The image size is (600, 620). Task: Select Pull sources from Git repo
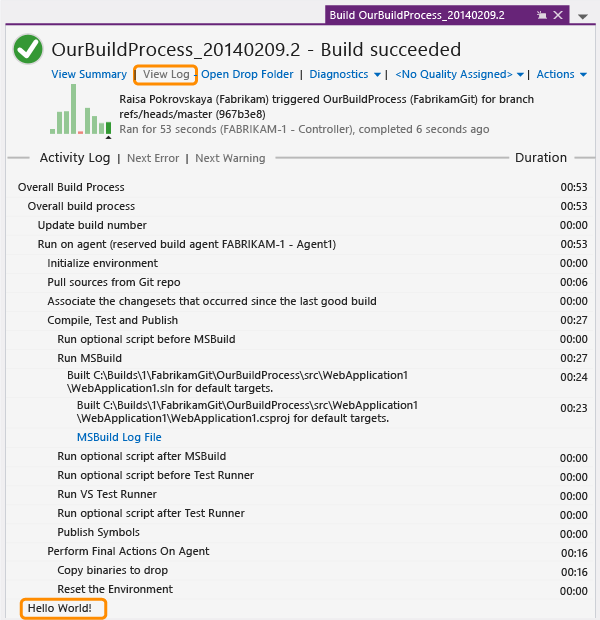tap(301, 282)
